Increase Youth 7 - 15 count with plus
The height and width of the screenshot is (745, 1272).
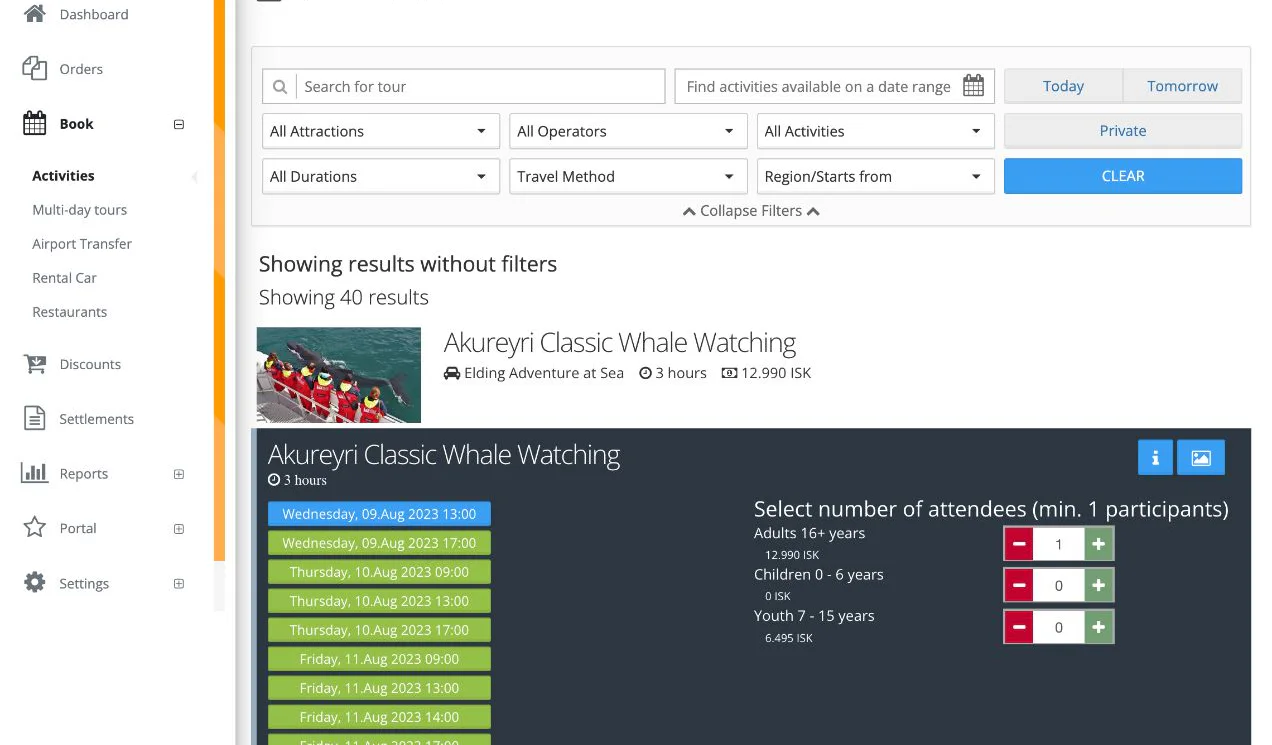click(1099, 627)
